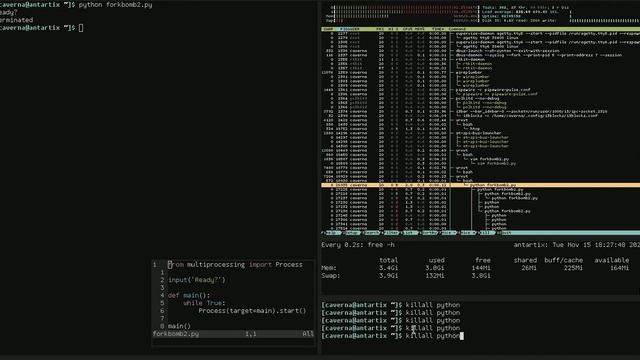Click the 'def main():' line in vim
Viewport: 640px width, 360px height.
pyautogui.click(x=189, y=296)
